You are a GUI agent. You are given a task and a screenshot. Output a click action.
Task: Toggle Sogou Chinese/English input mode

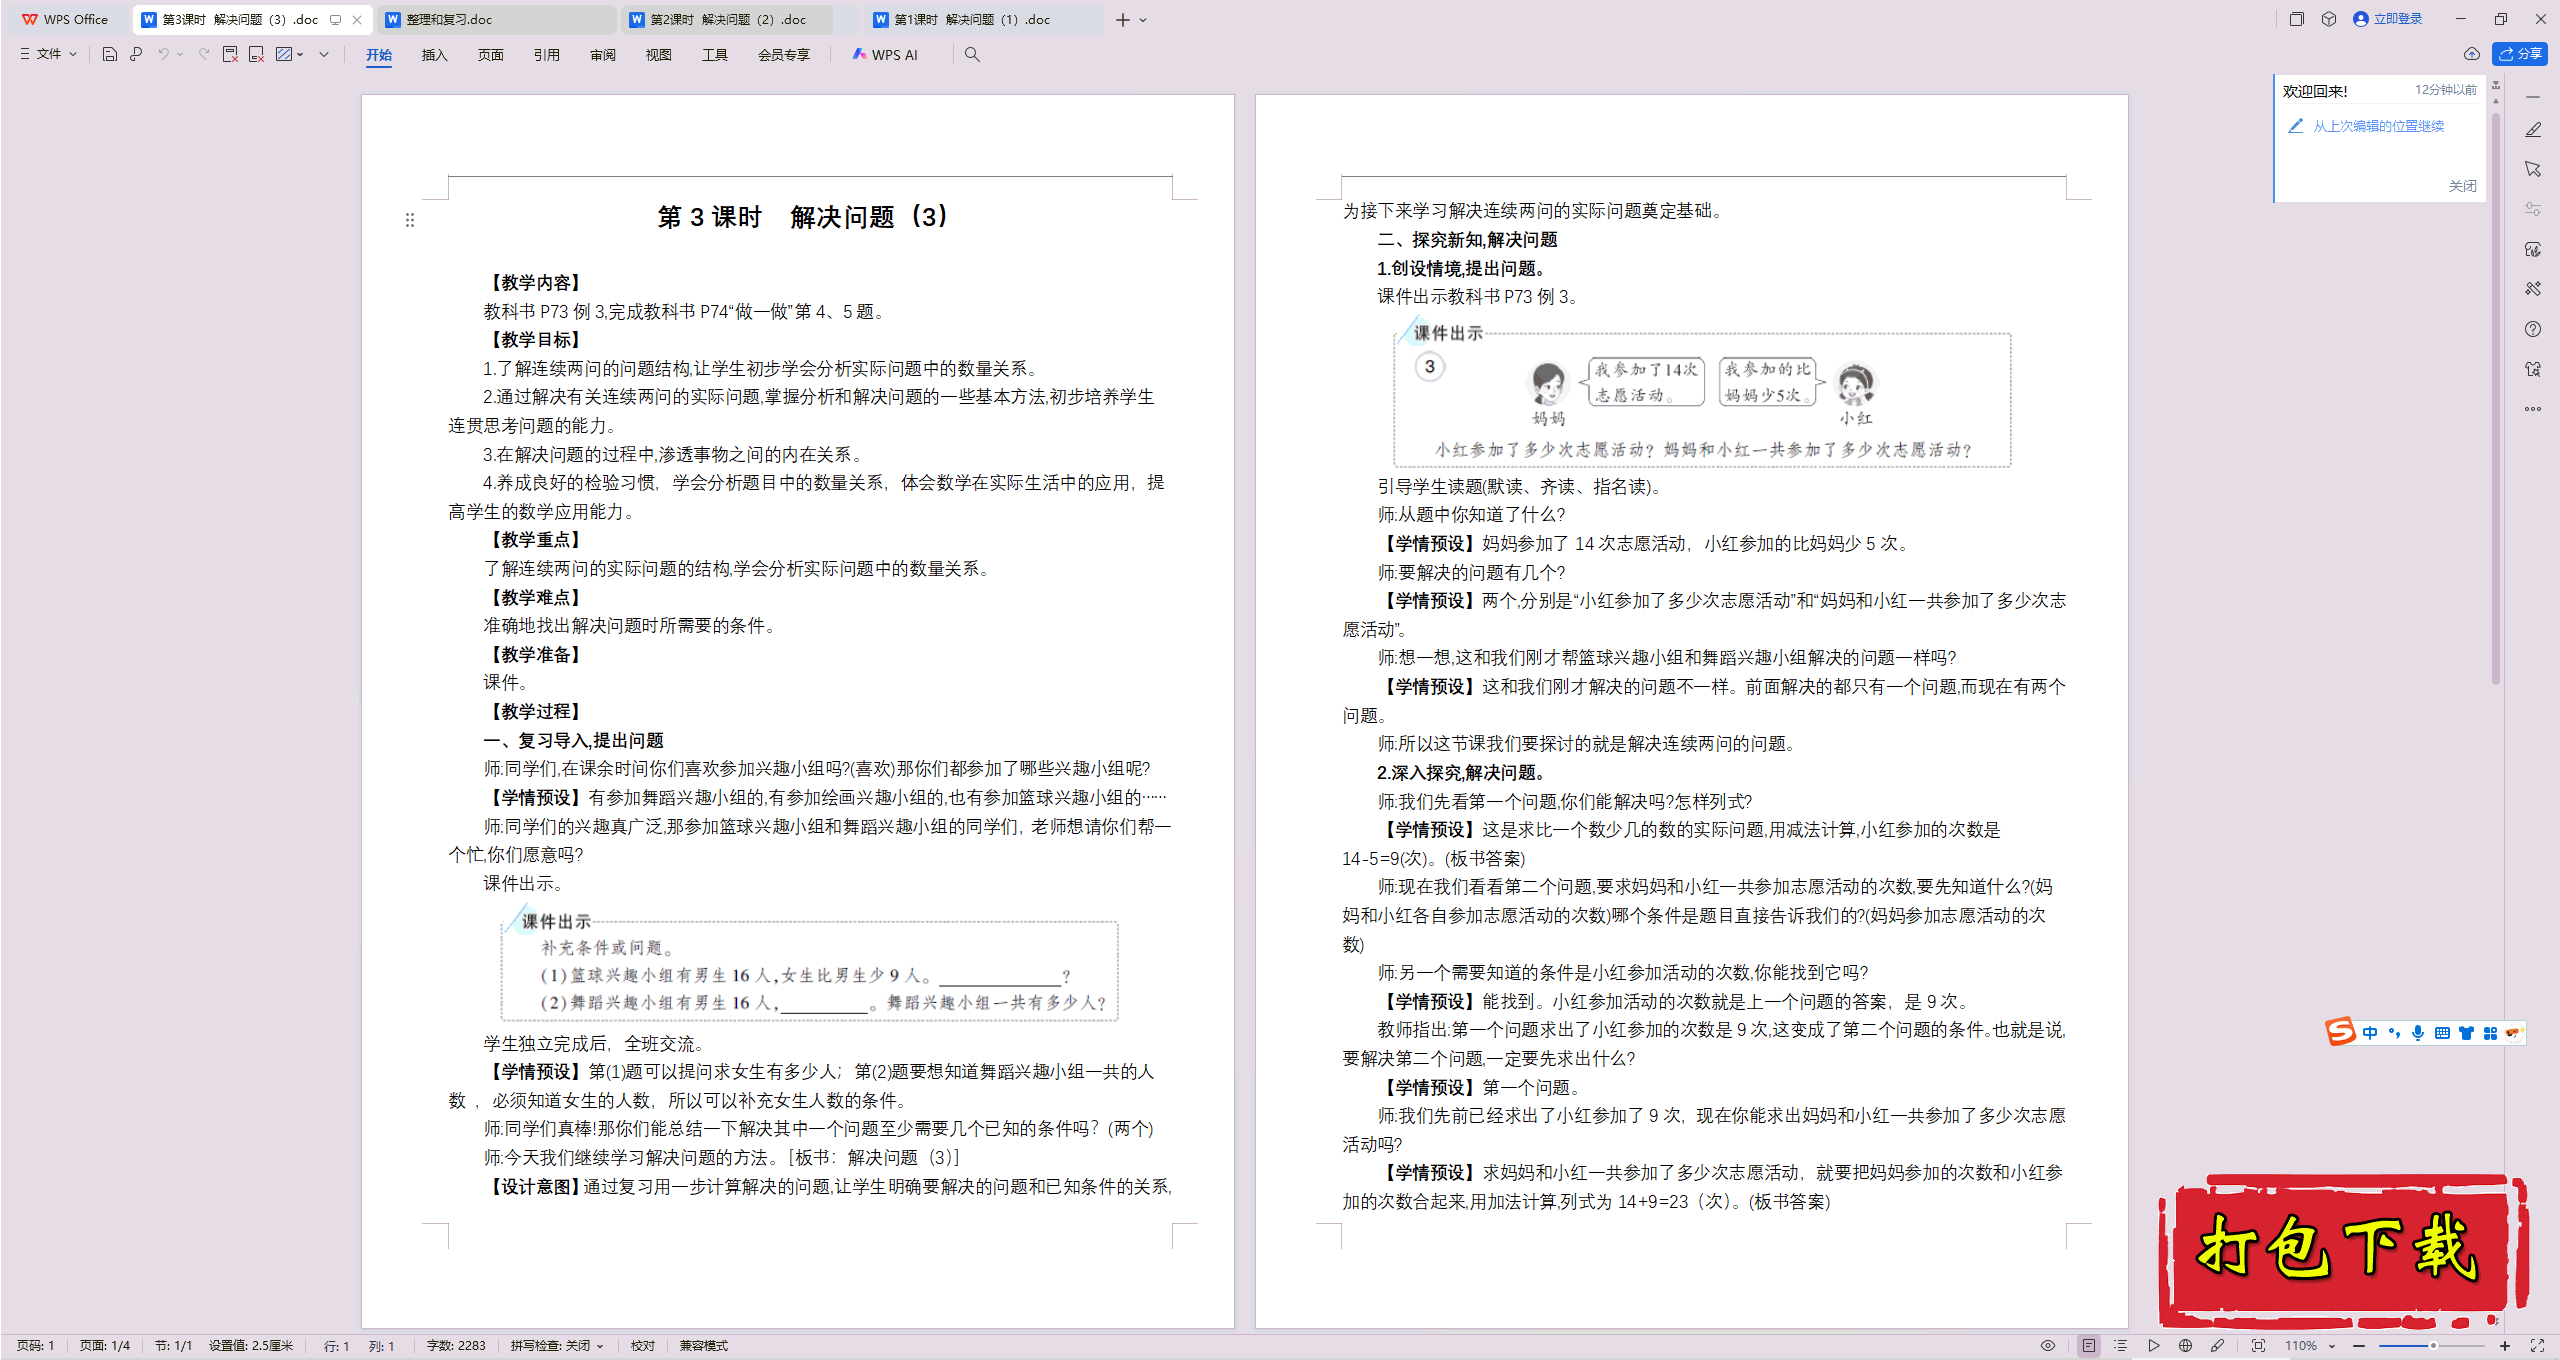(2370, 1033)
